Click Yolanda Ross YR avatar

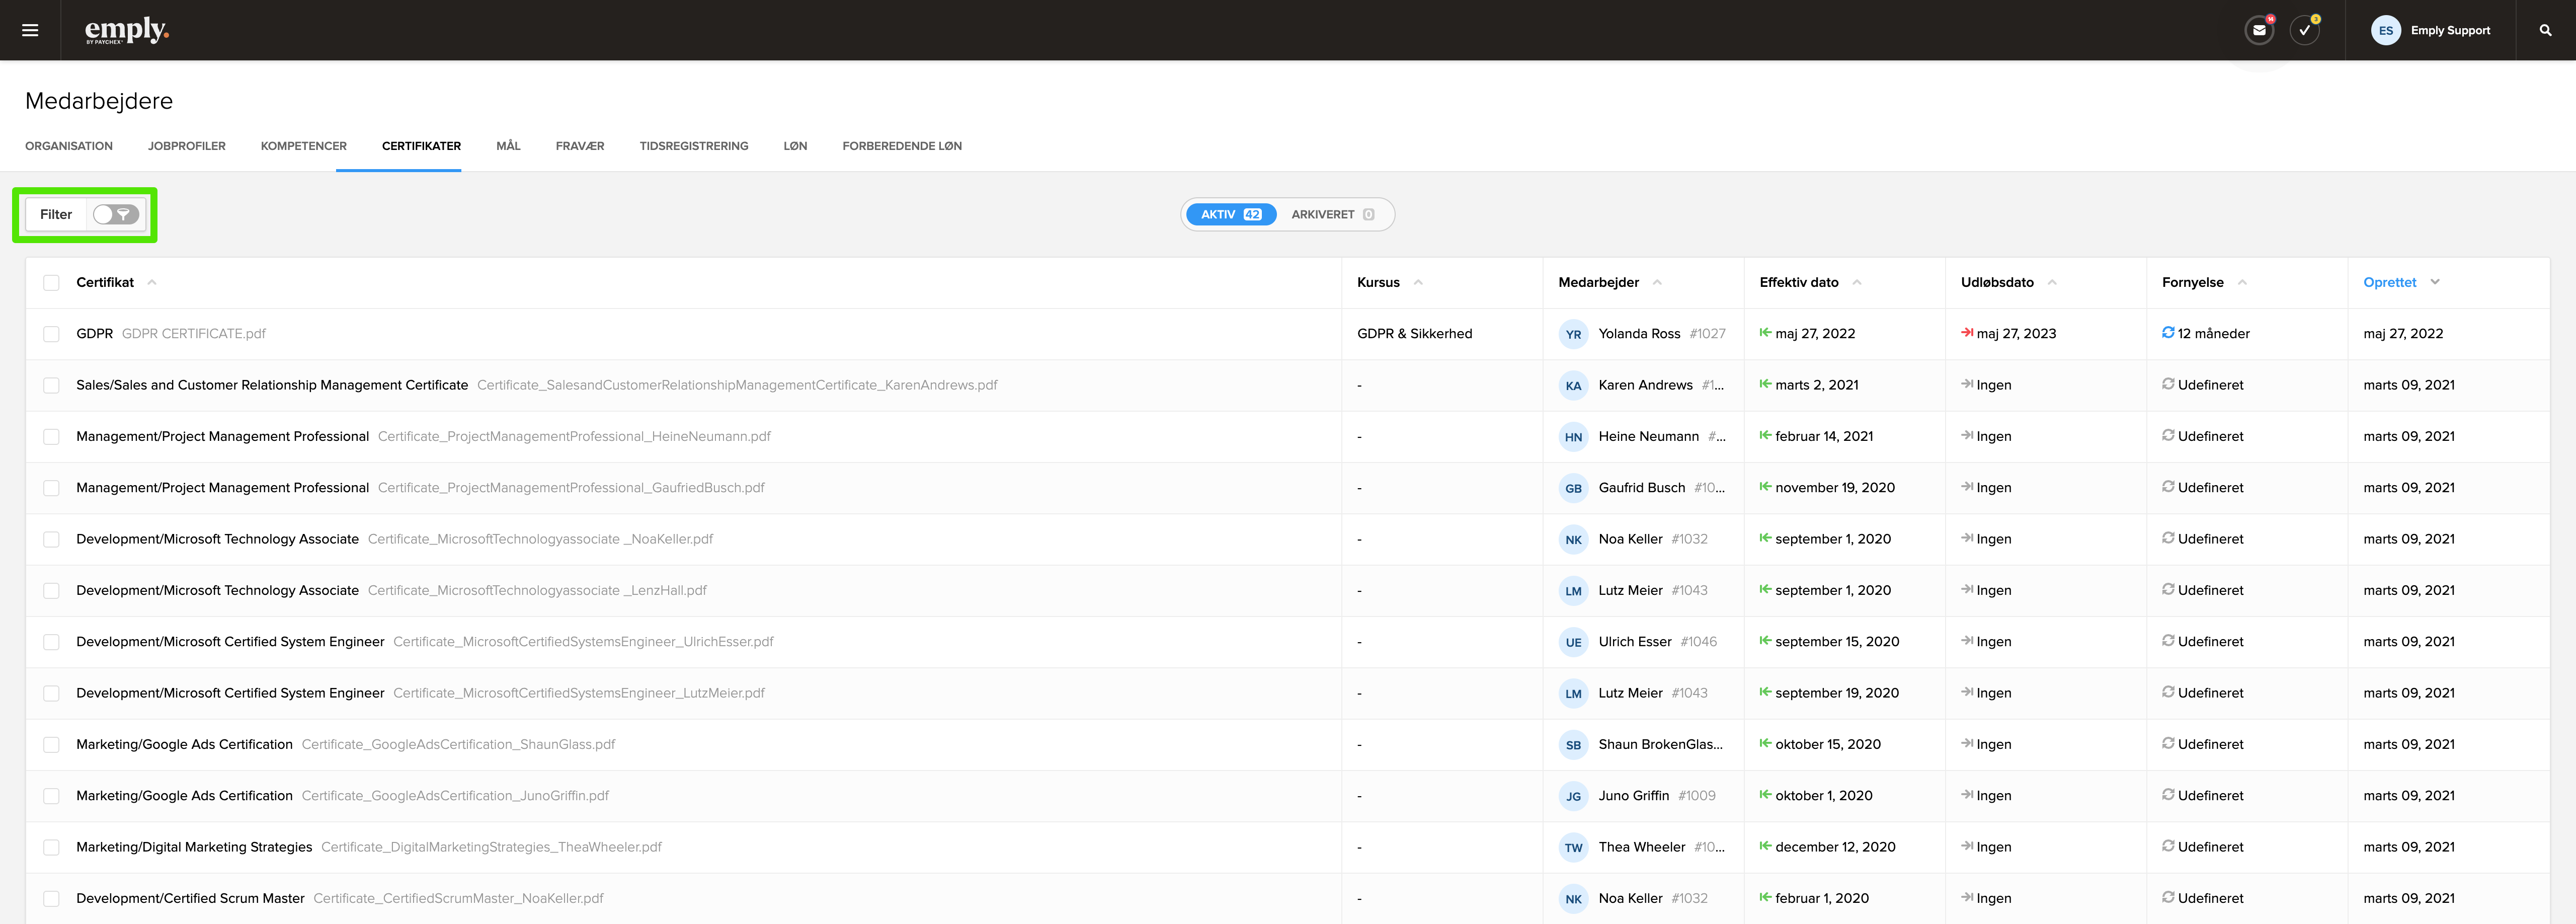[x=1573, y=334]
